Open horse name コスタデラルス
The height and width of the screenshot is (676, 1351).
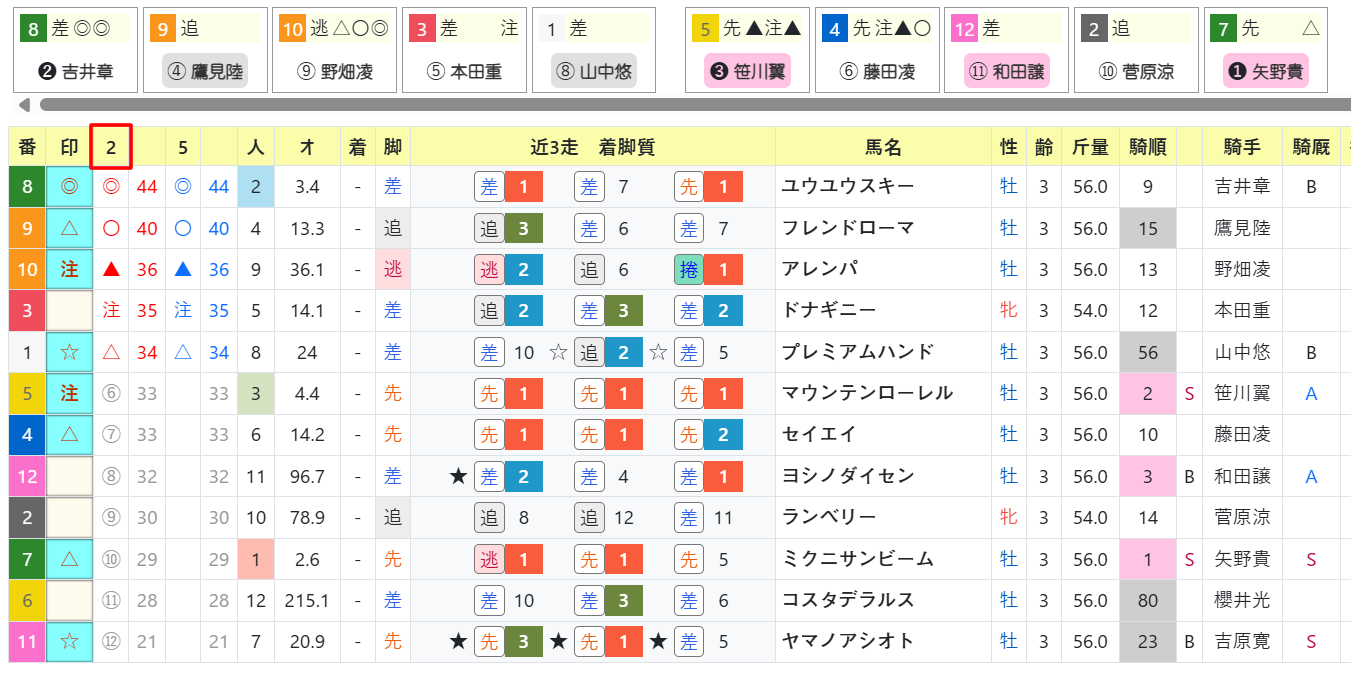[x=848, y=600]
